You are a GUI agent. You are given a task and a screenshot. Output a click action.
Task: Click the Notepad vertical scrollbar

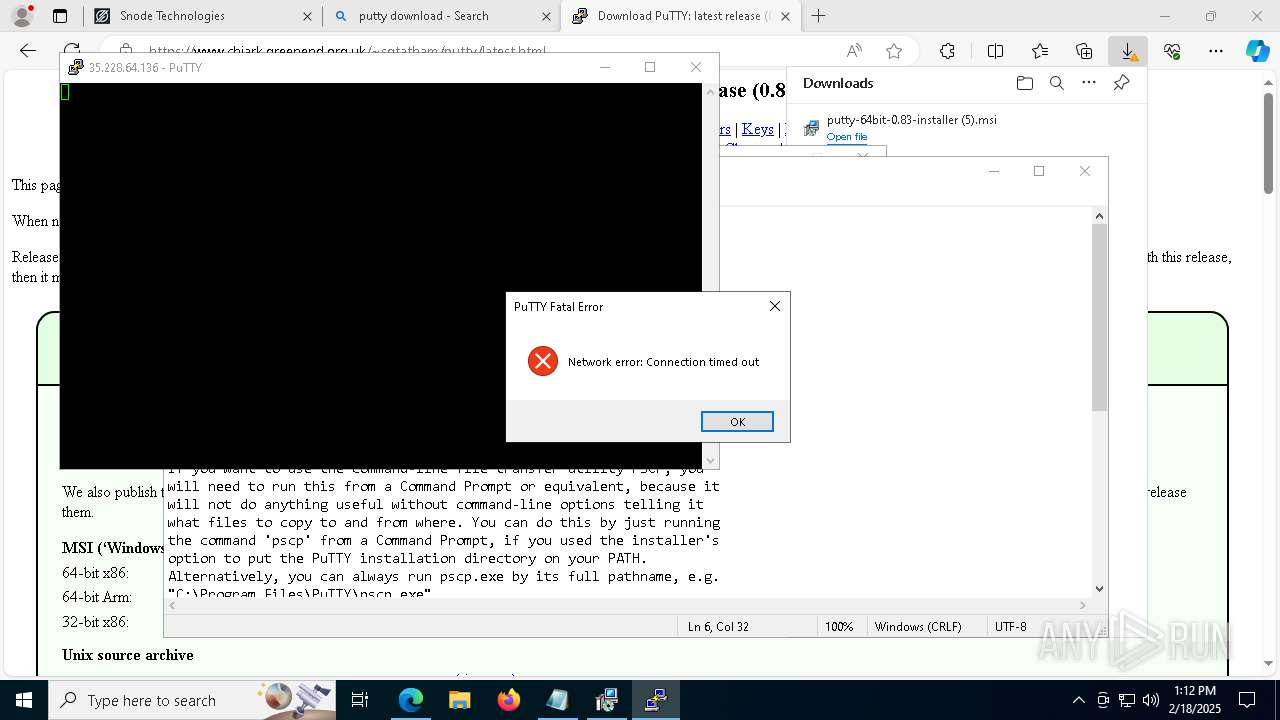point(1099,316)
